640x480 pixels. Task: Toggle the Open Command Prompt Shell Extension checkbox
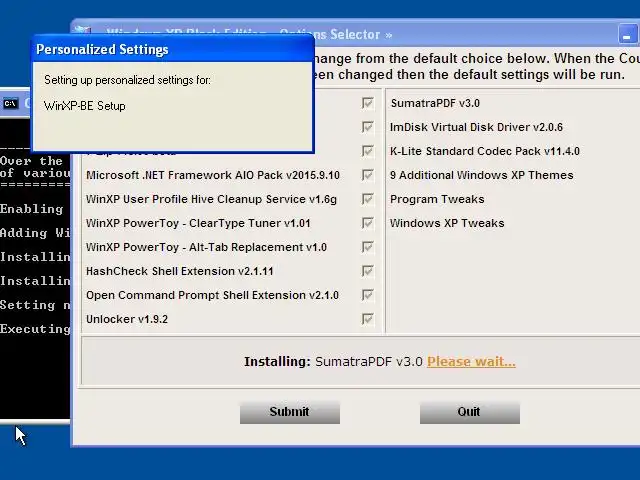[367, 295]
